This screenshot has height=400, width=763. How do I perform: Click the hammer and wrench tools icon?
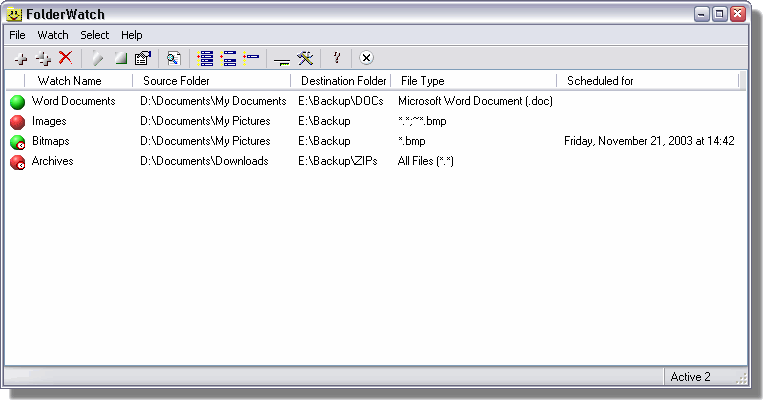[x=306, y=59]
